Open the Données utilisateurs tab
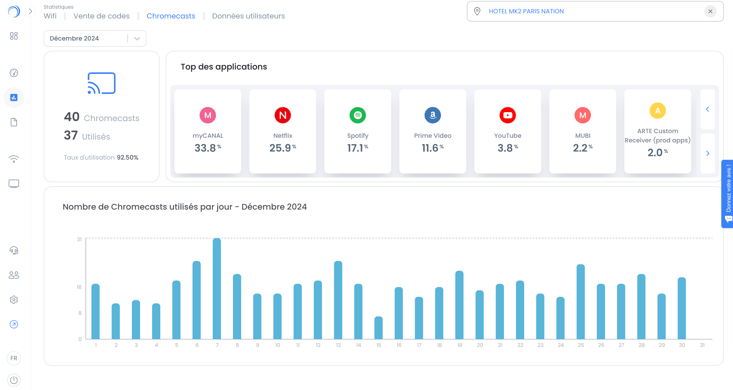Screen dimensions: 733x390 click(x=248, y=16)
